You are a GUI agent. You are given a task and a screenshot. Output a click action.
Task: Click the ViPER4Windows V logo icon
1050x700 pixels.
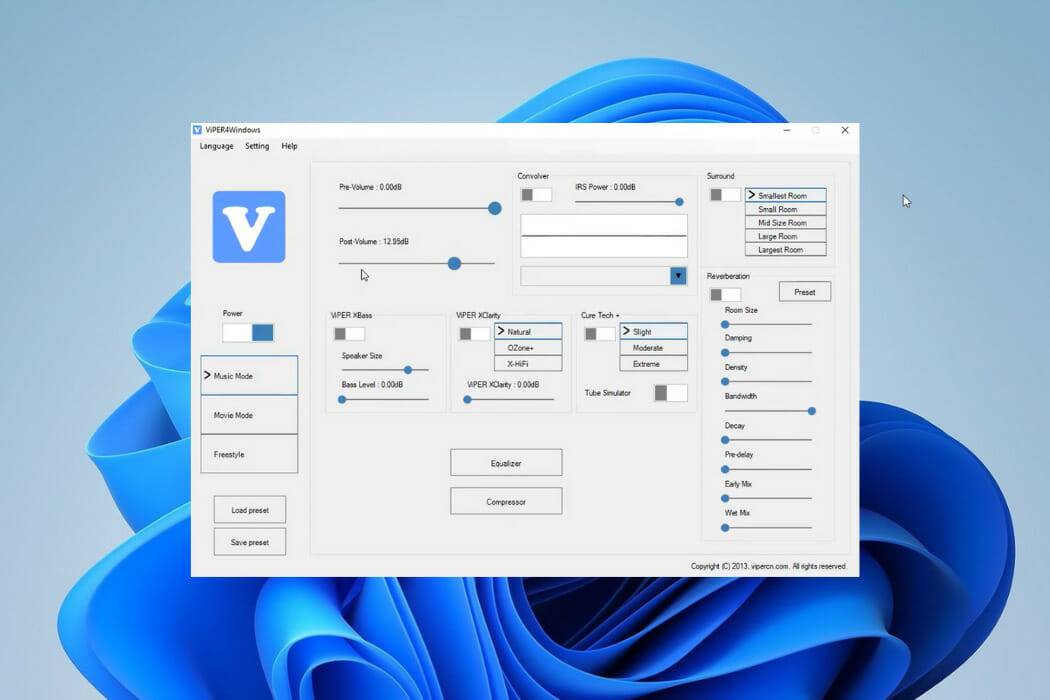(247, 227)
